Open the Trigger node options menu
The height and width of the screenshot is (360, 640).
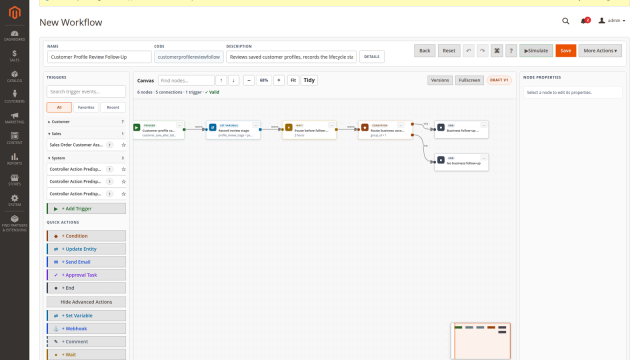tap(179, 125)
